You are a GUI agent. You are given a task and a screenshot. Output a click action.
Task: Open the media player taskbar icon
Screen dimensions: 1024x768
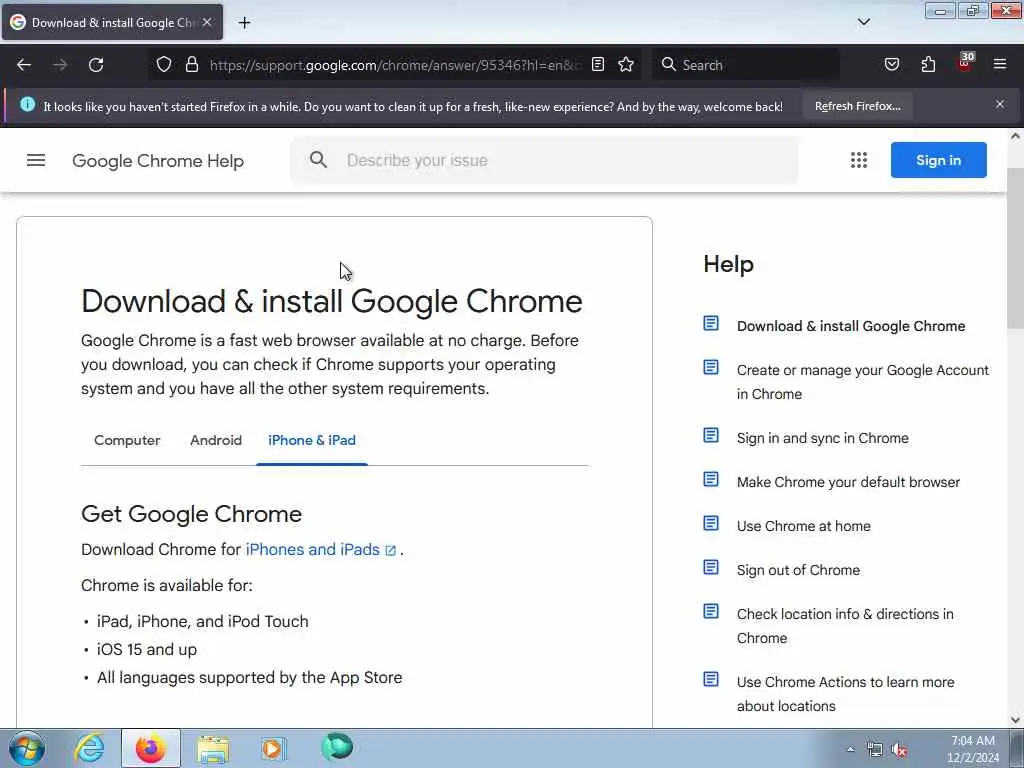(273, 748)
